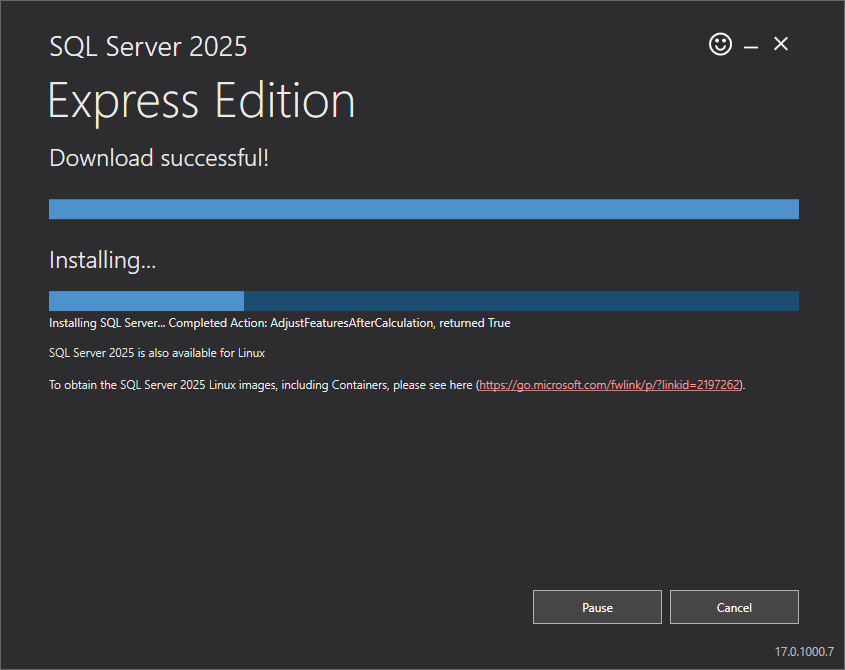Pause the SQL Server installation
845x670 pixels.
pos(597,607)
